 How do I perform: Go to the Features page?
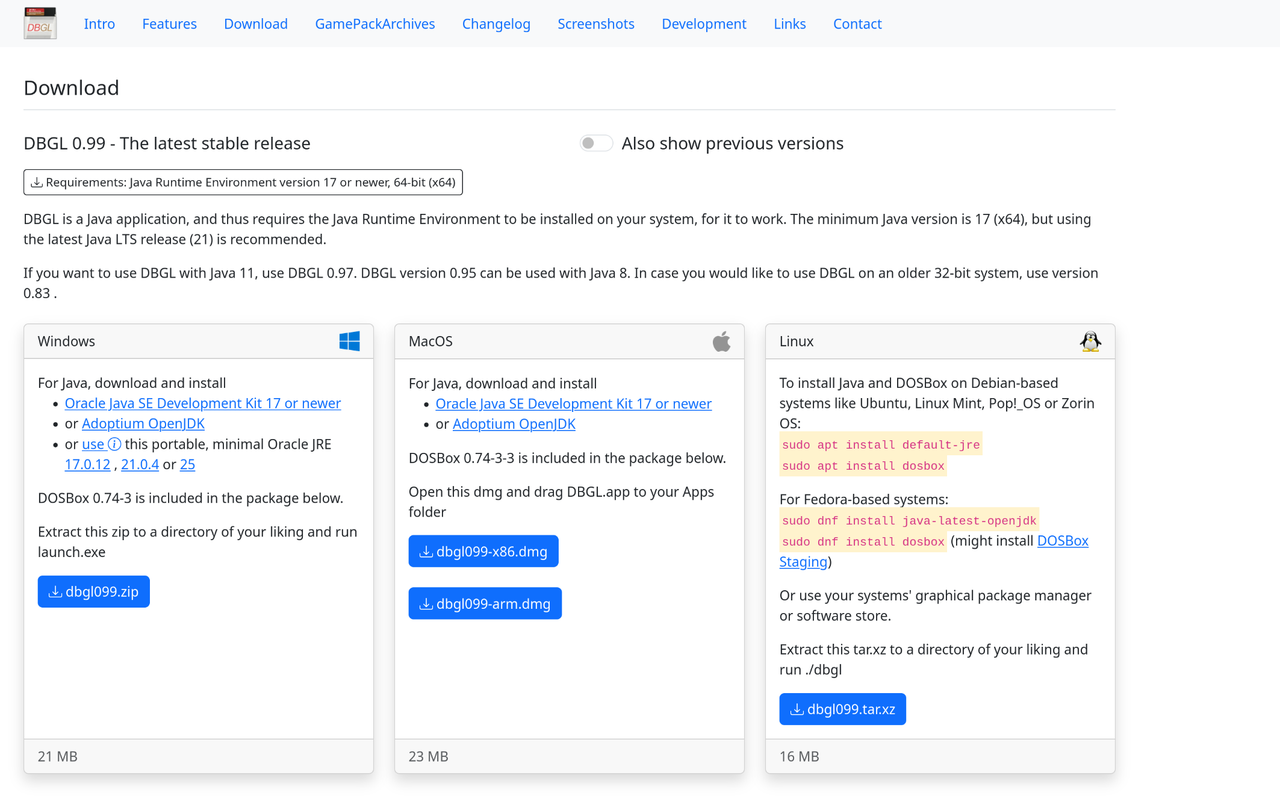(x=169, y=24)
